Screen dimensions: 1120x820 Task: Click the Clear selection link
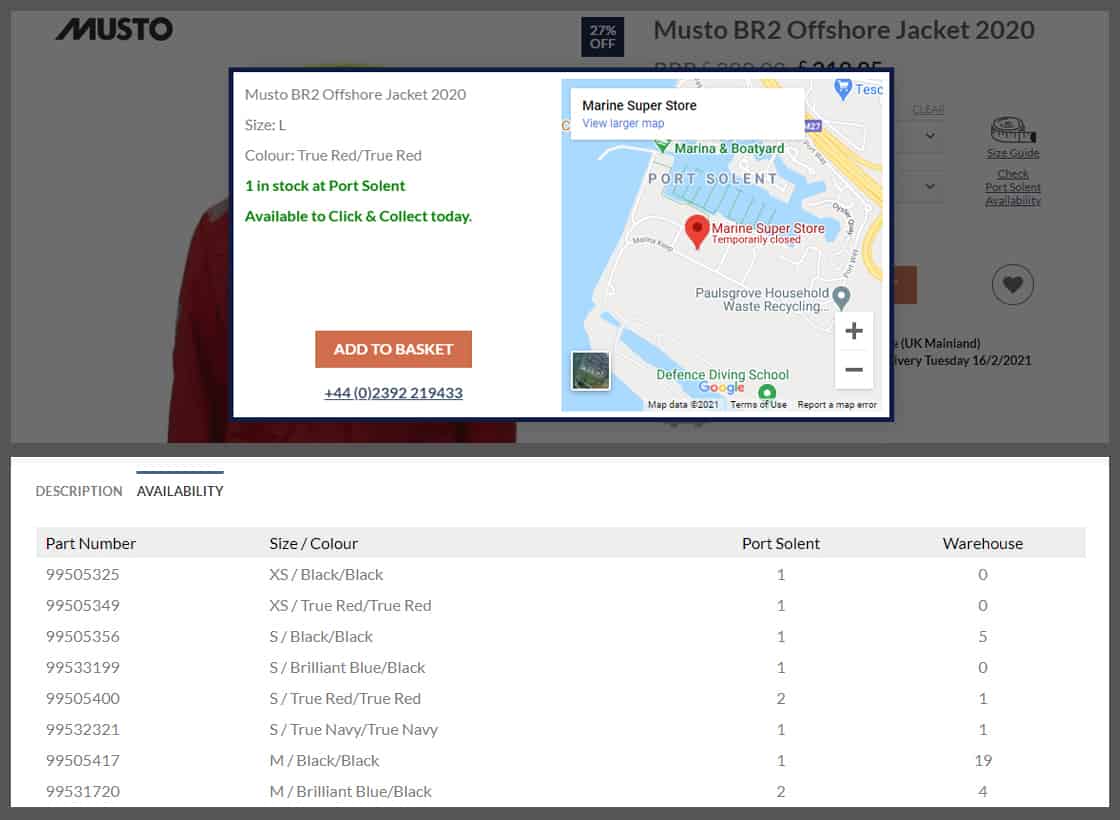pos(928,109)
